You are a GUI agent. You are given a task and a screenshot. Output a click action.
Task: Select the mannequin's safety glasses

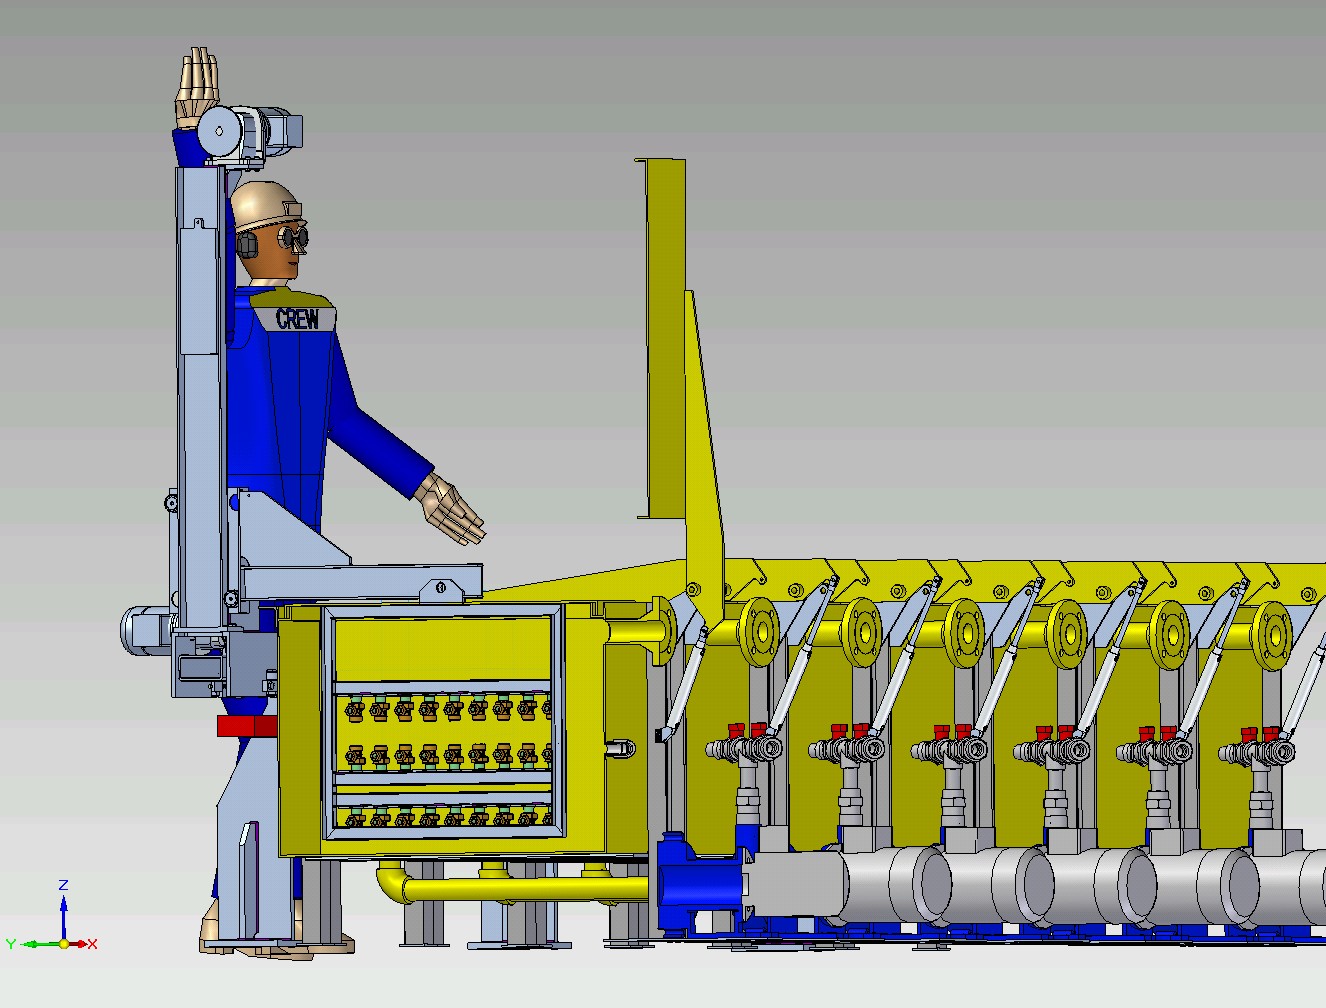point(294,237)
